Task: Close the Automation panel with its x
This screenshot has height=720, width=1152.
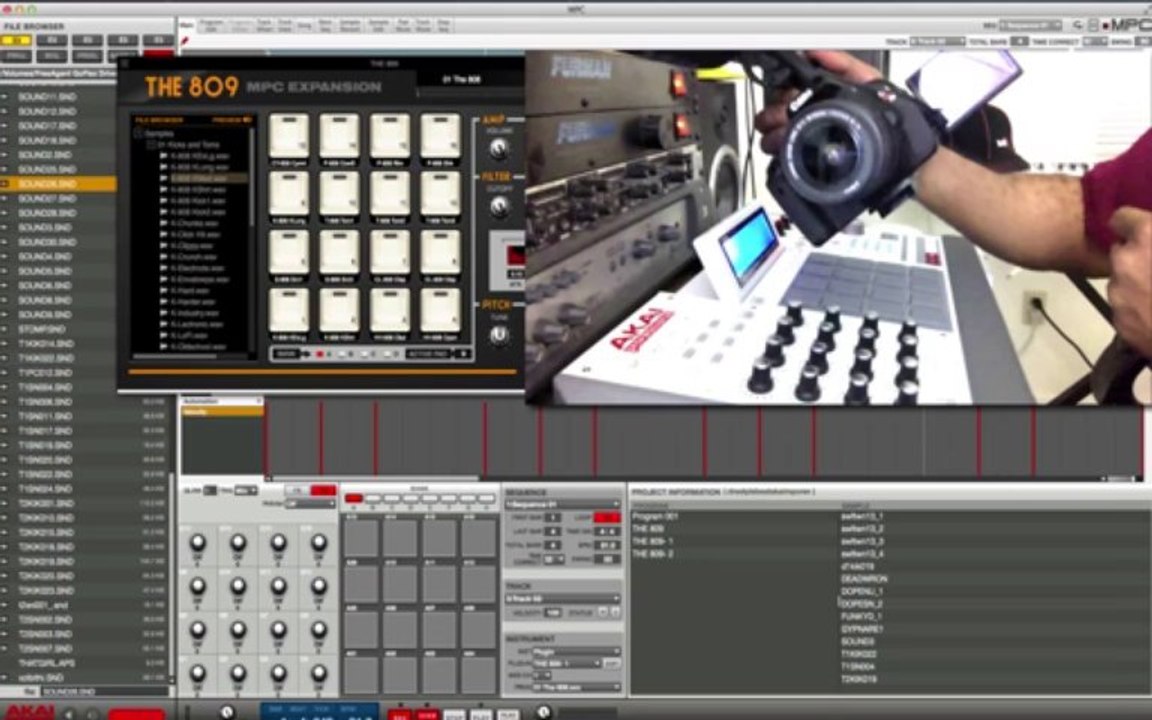Action: (x=259, y=401)
